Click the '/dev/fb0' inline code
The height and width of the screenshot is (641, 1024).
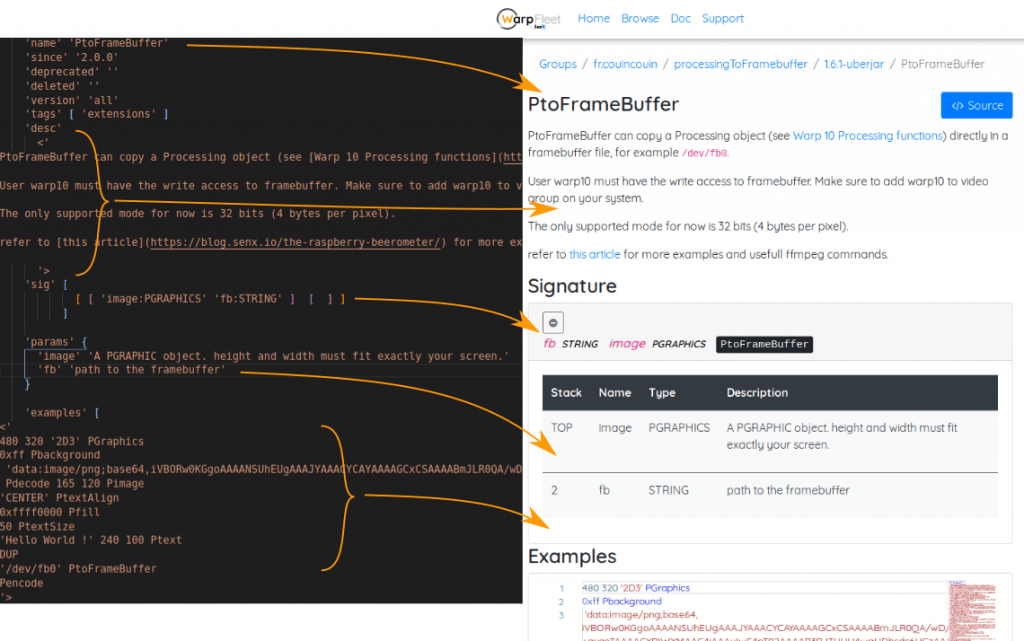click(704, 153)
